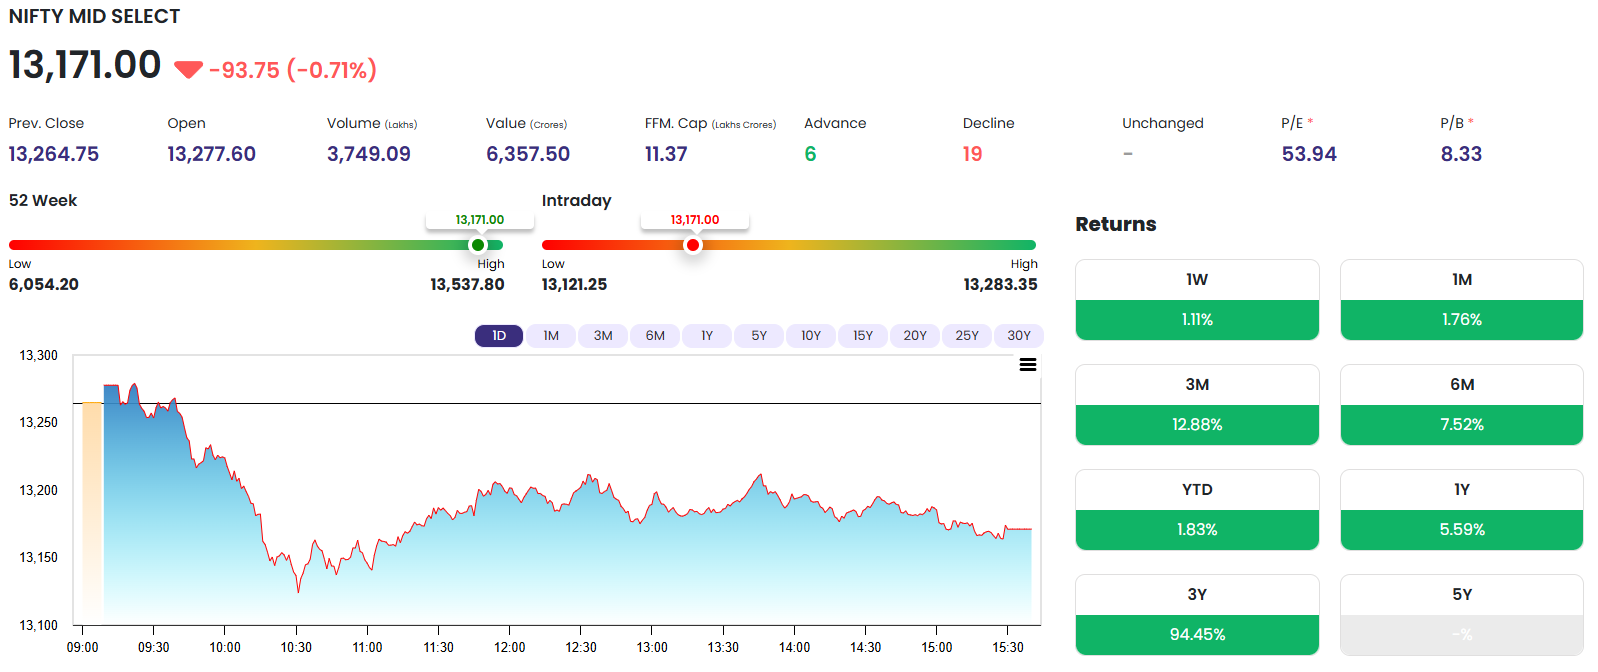
Task: Open the YTD returns card
Action: (x=1197, y=510)
